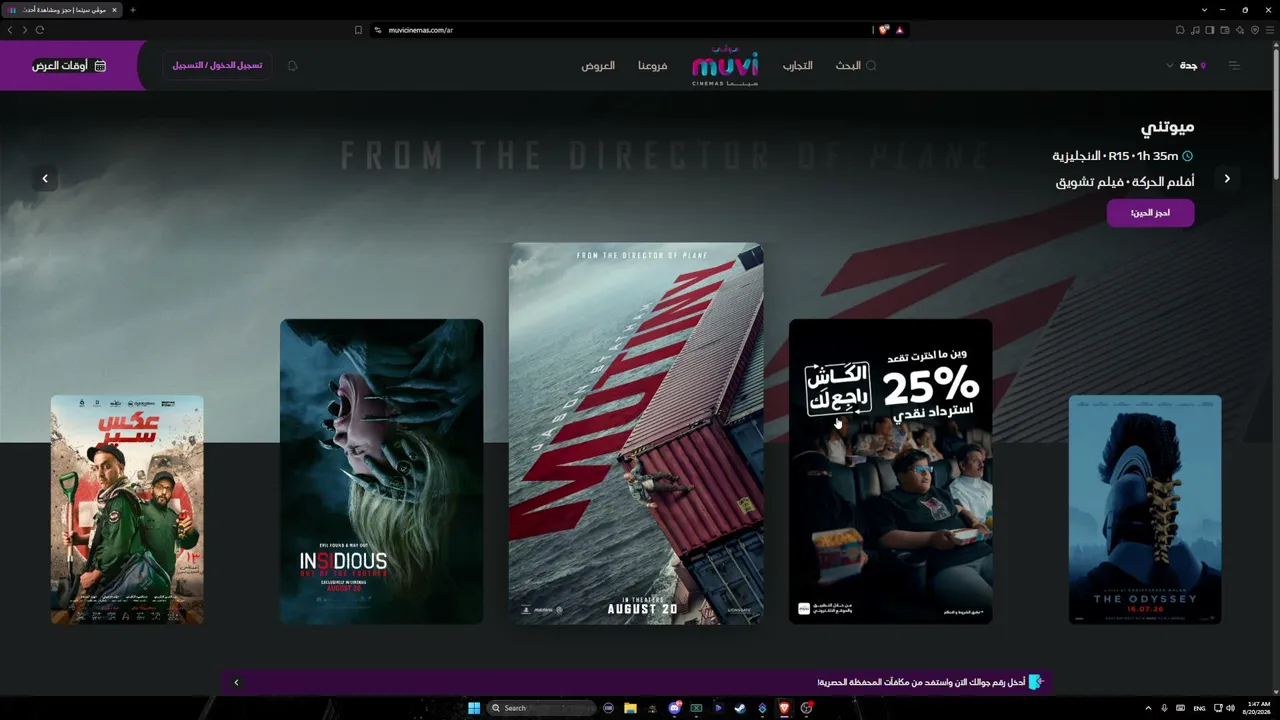This screenshot has width=1280, height=720.
Task: Click the تسجيل الدخول / التسجيل login button
Action: [x=217, y=66]
